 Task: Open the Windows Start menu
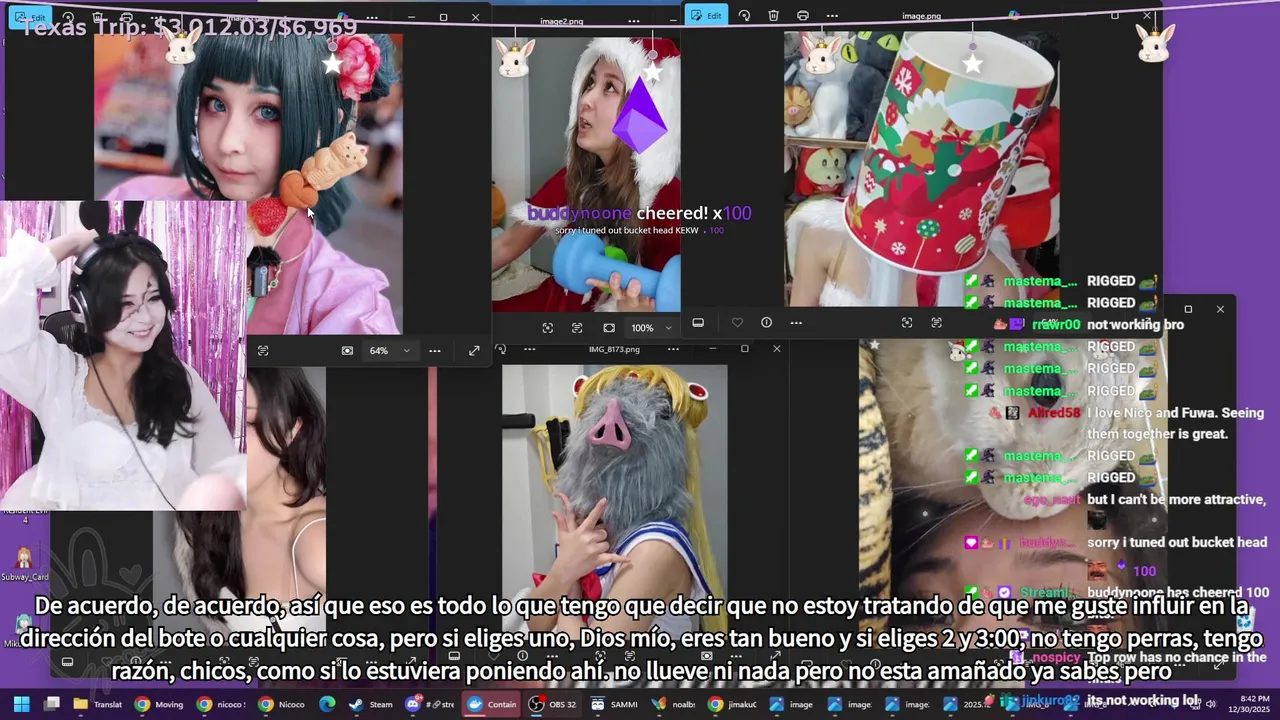21,704
